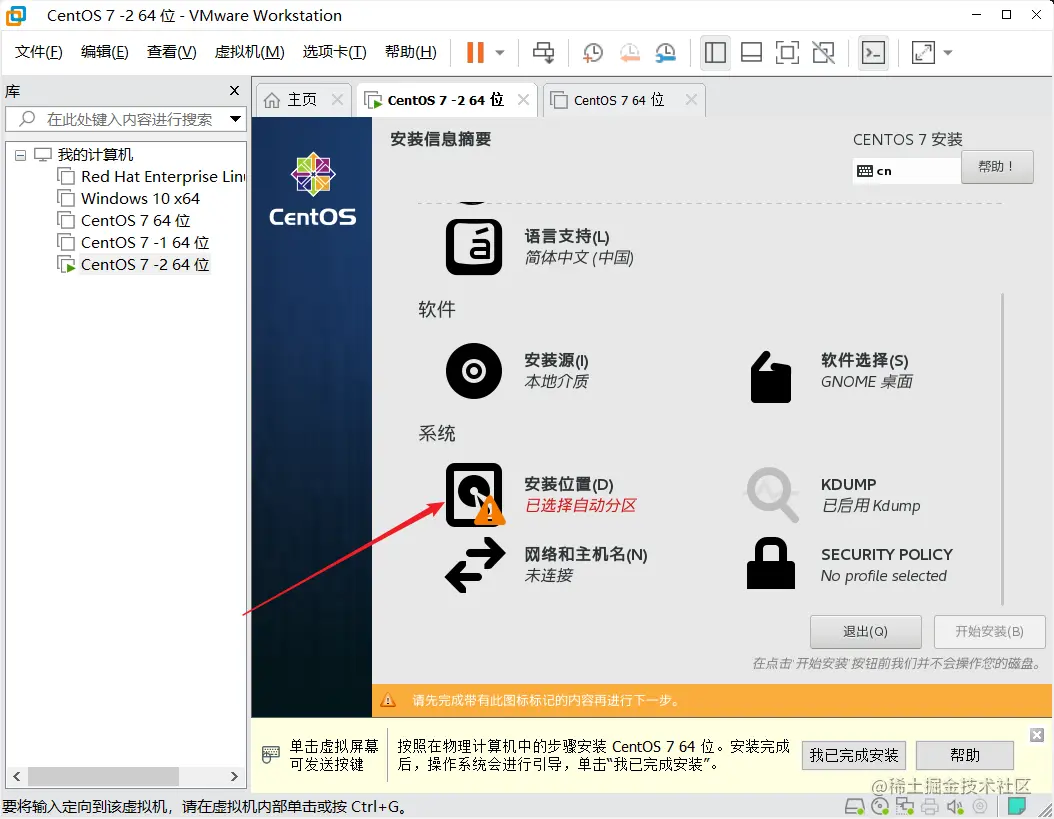Toggle the library sidebar view
Image resolution: width=1054 pixels, height=819 pixels.
[715, 52]
